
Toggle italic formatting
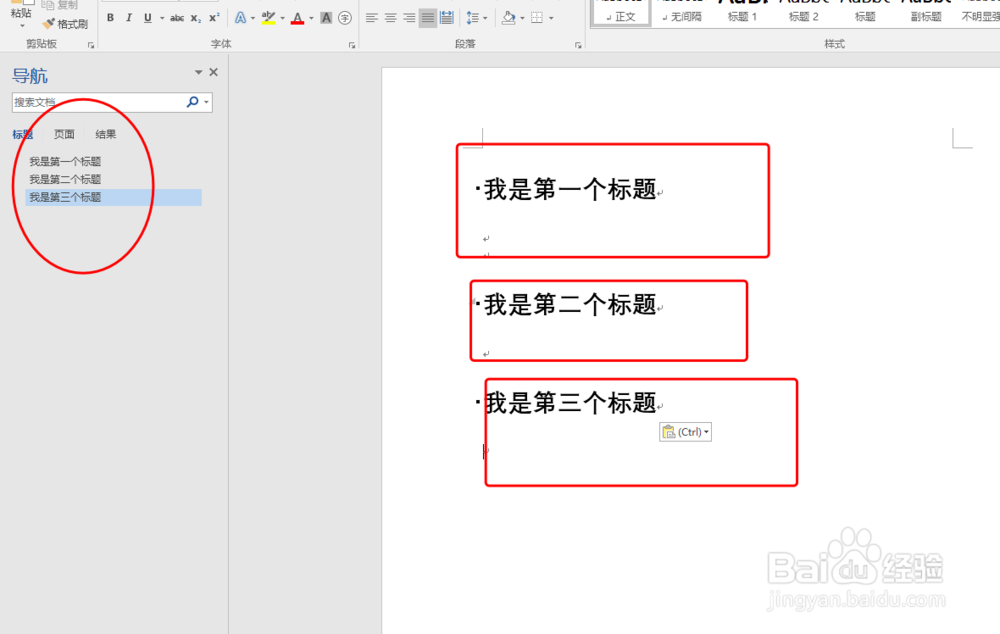[x=129, y=18]
